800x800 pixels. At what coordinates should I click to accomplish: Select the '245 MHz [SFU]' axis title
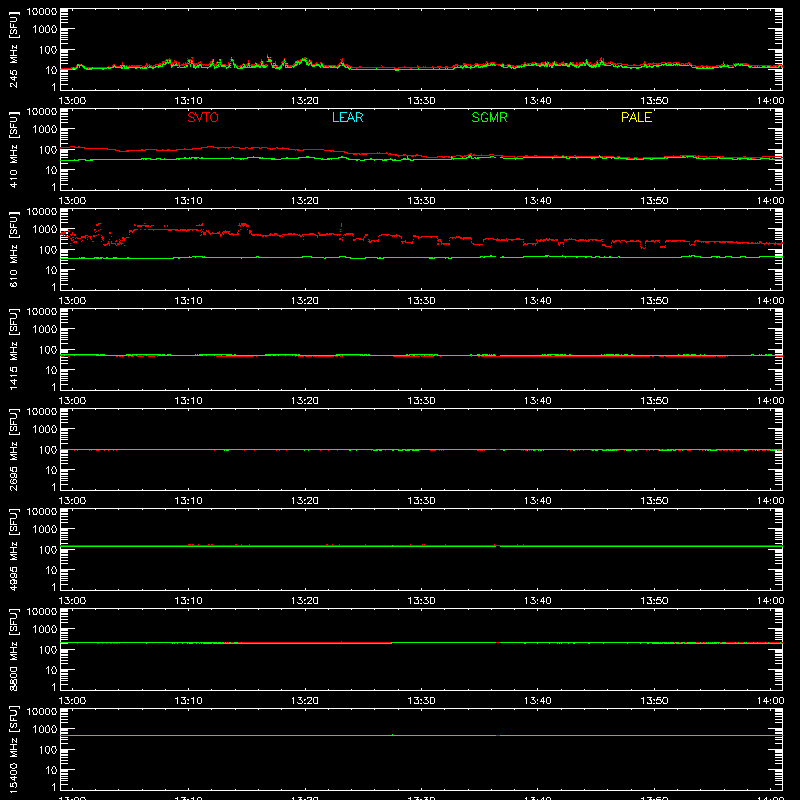pyautogui.click(x=13, y=50)
